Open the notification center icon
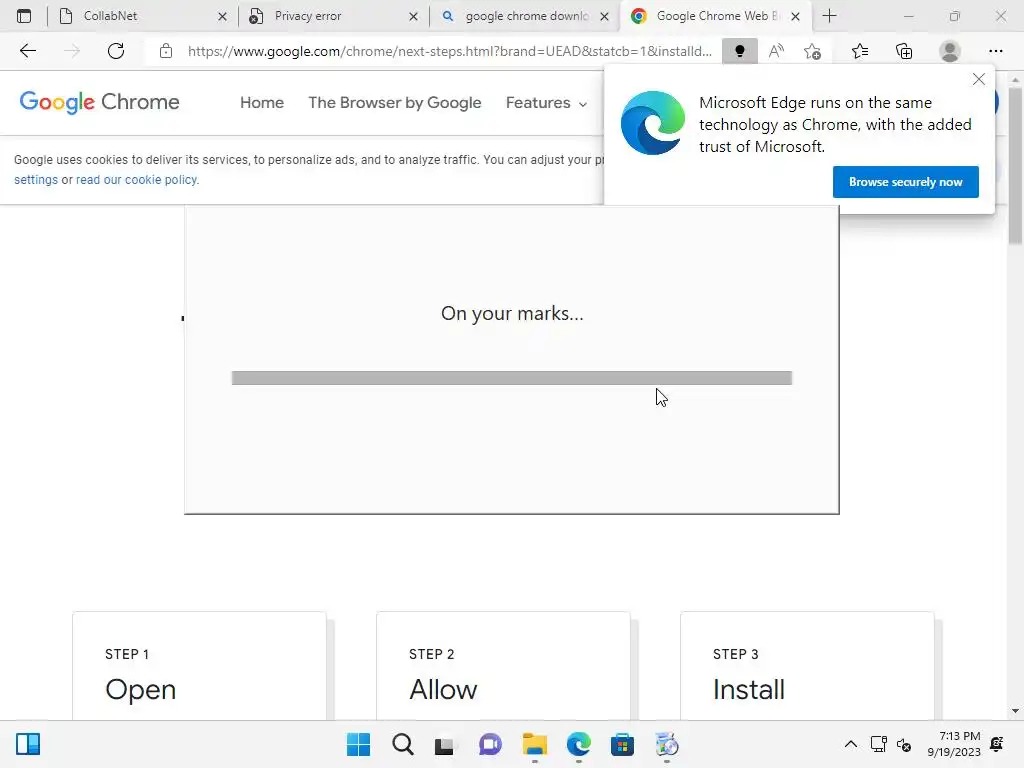Screen dimensions: 1024x768 coord(997,744)
